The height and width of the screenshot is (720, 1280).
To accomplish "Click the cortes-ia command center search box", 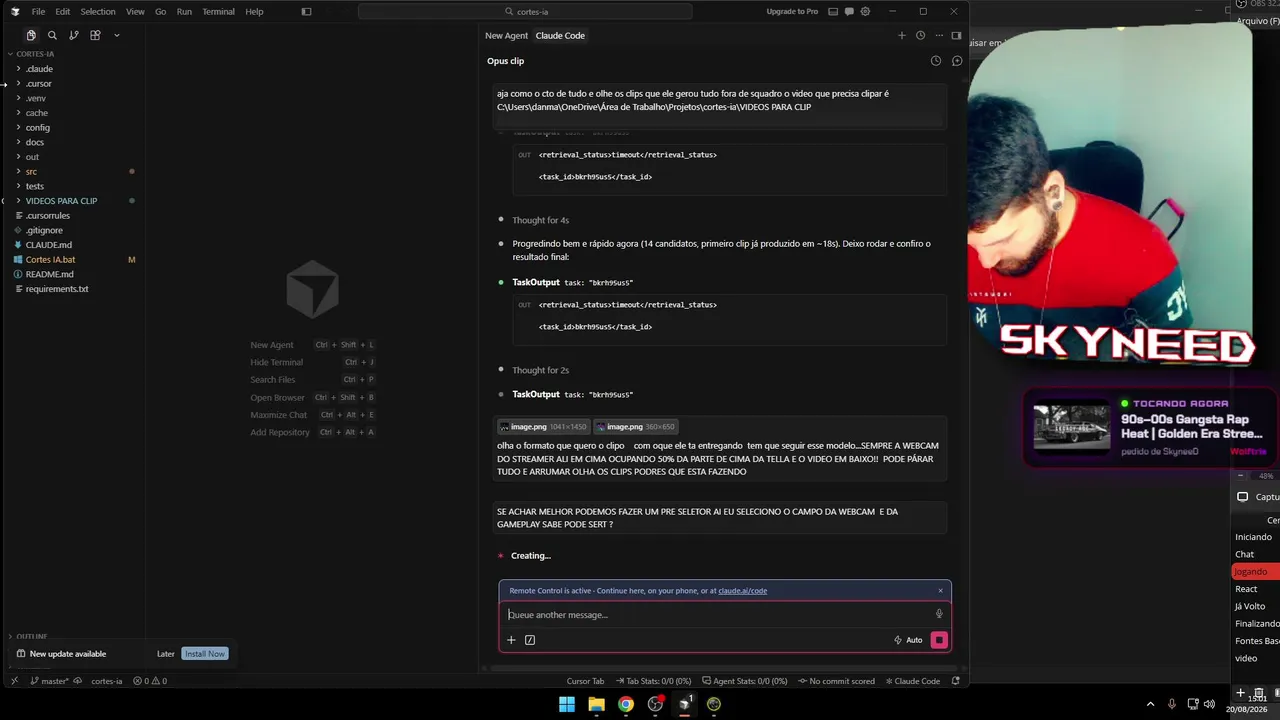I will 525,12.
